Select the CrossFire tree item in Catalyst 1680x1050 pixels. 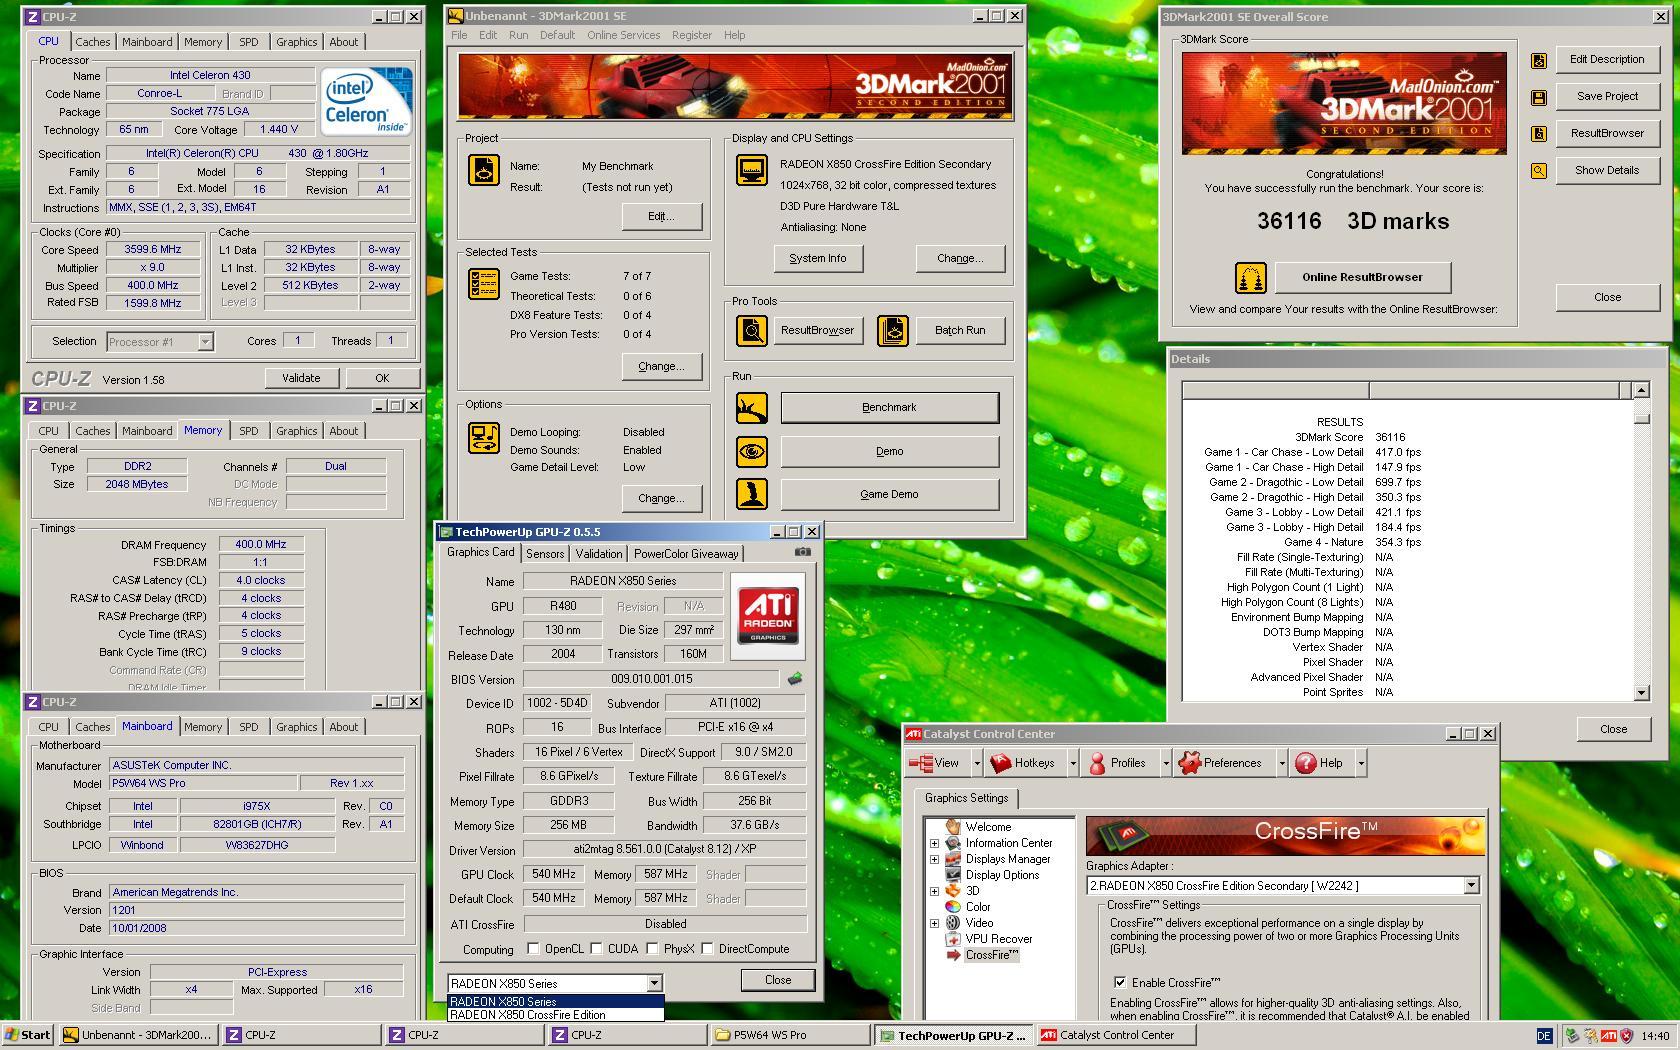[991, 955]
